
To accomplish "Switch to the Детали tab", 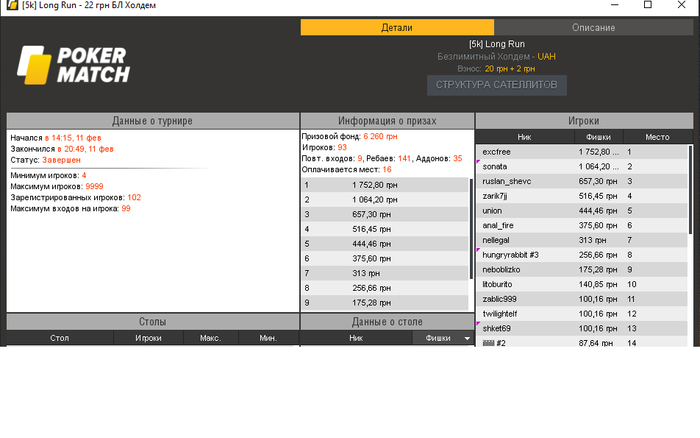I will [x=397, y=27].
